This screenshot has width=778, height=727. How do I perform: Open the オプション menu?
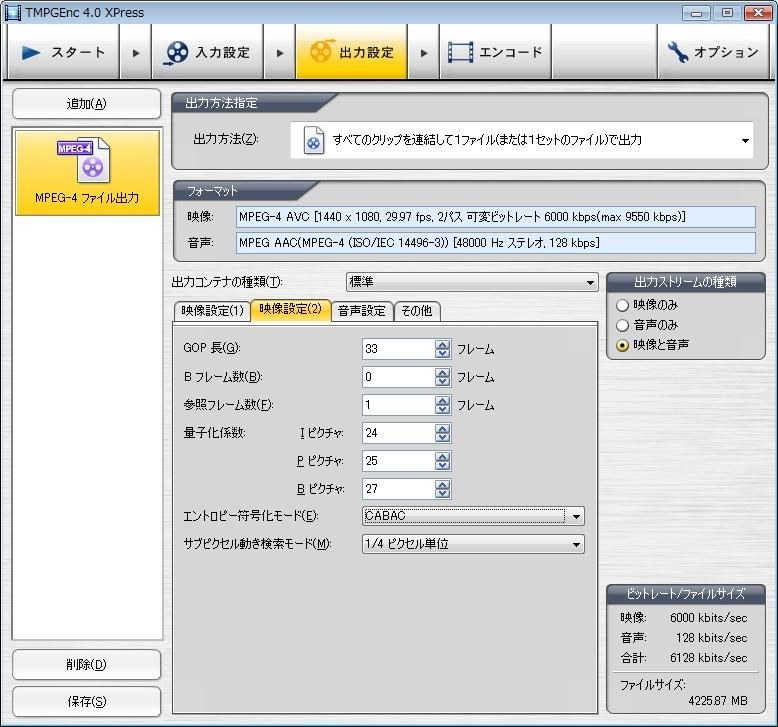click(x=713, y=53)
